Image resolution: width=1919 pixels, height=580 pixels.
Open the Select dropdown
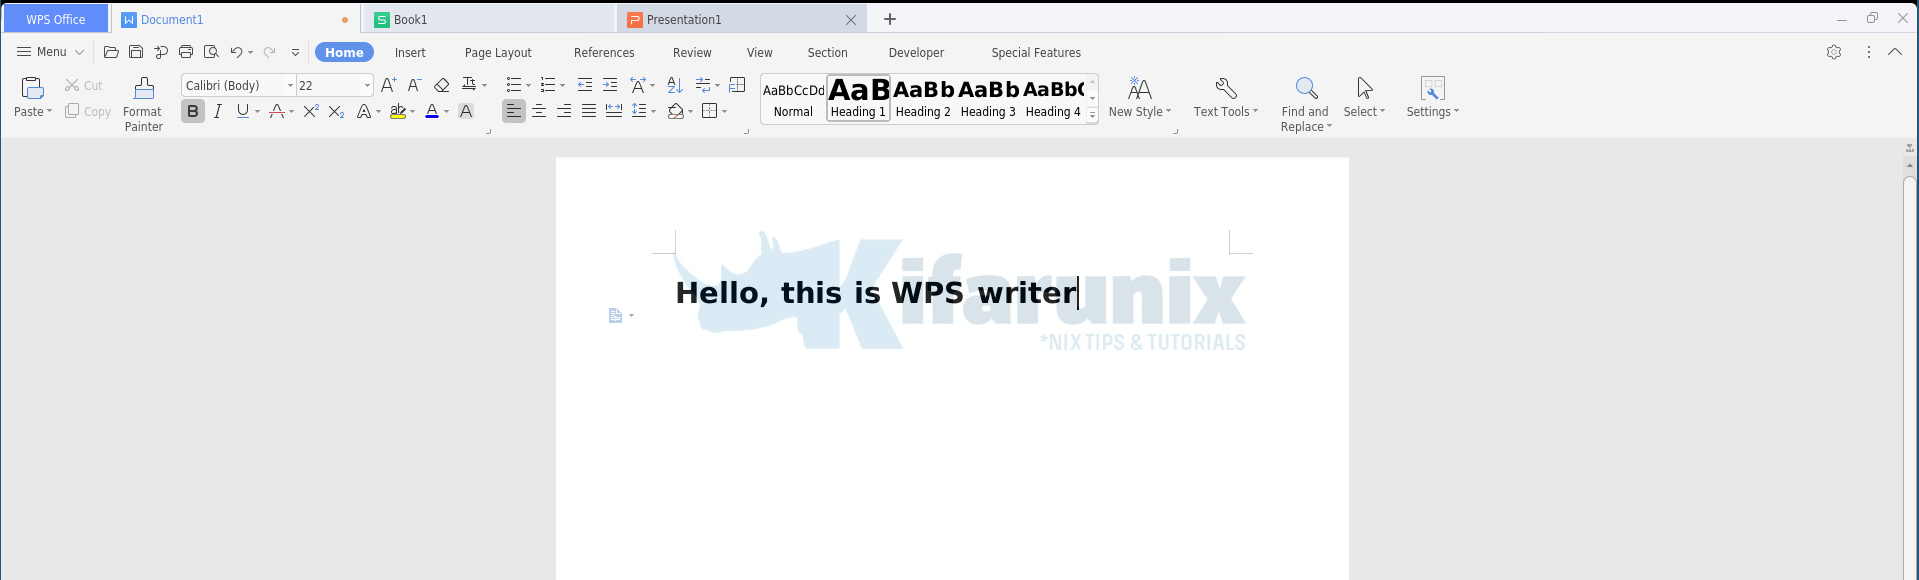pyautogui.click(x=1364, y=98)
